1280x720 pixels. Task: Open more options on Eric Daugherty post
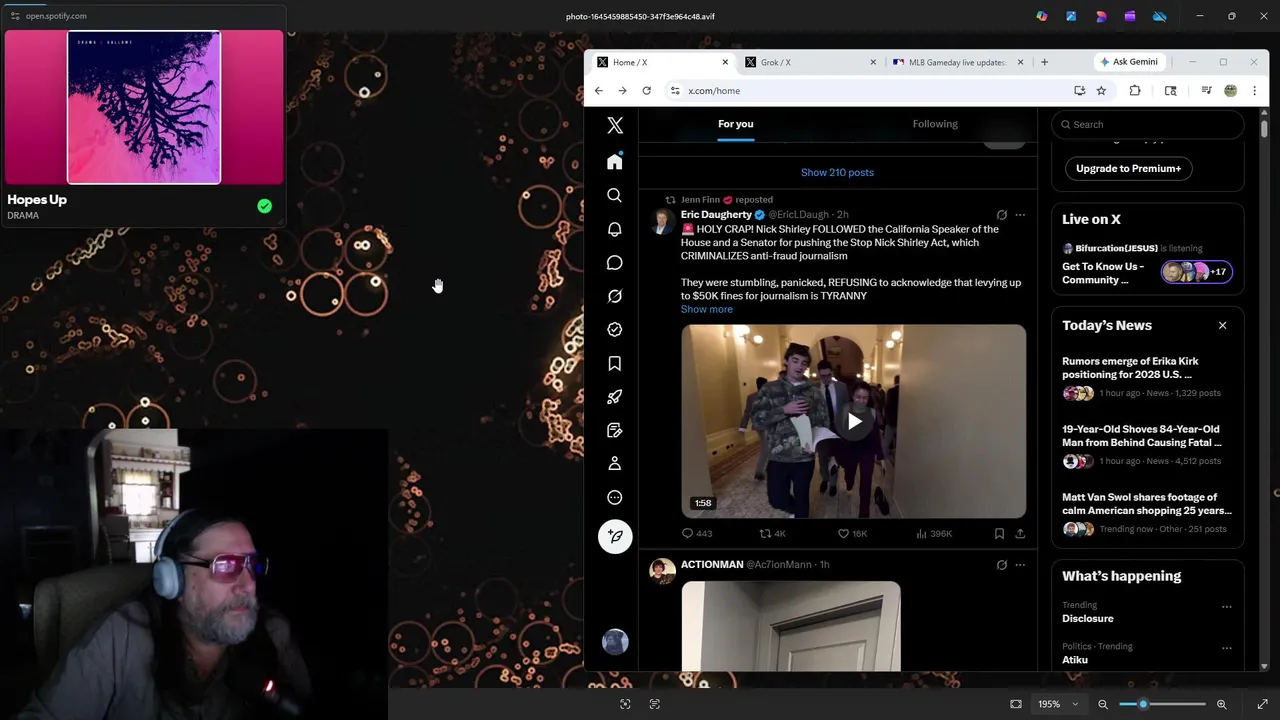[1020, 215]
